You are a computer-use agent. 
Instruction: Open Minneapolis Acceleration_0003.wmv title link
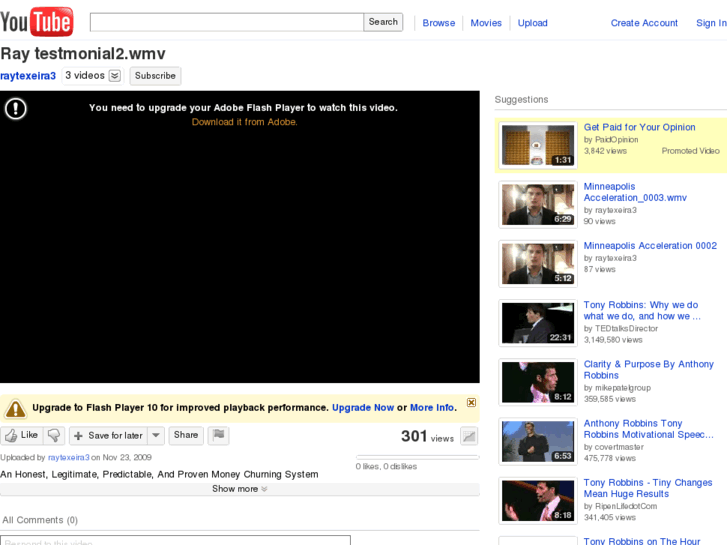click(x=635, y=192)
